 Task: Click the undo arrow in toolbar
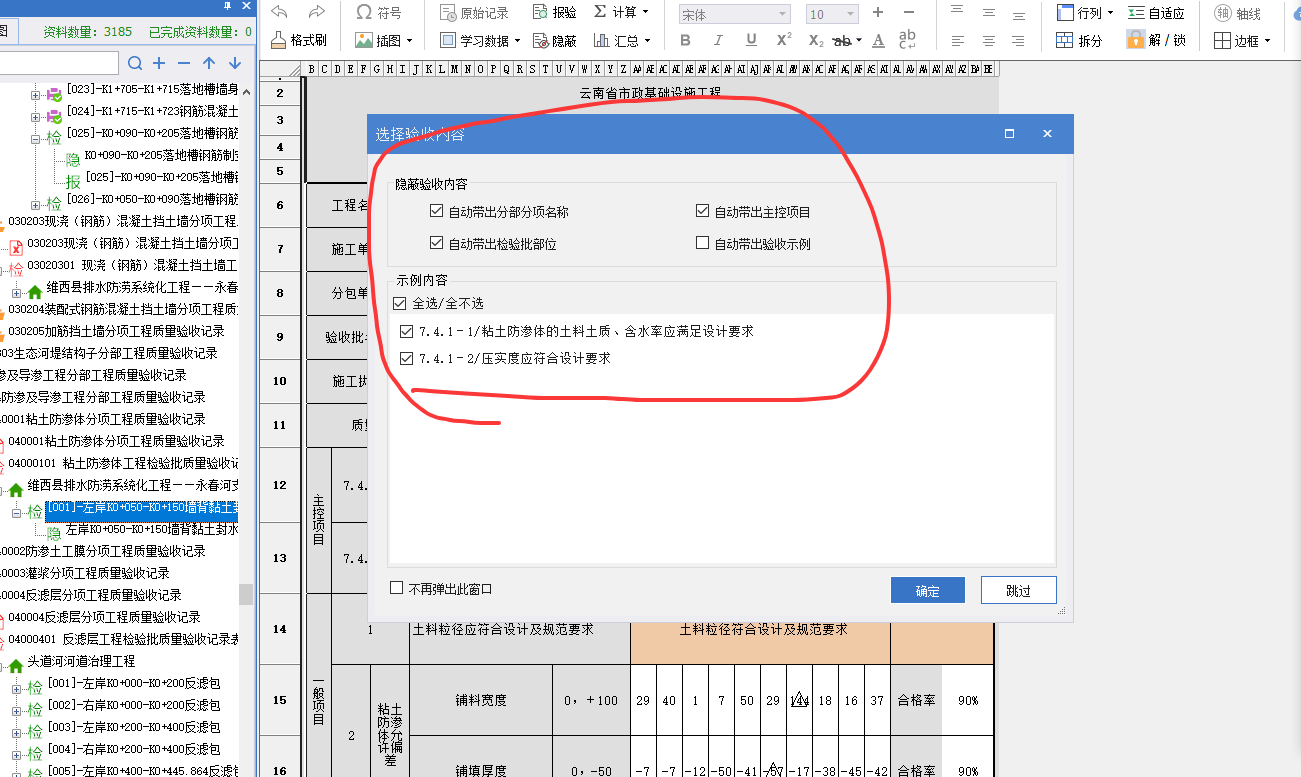[x=280, y=12]
